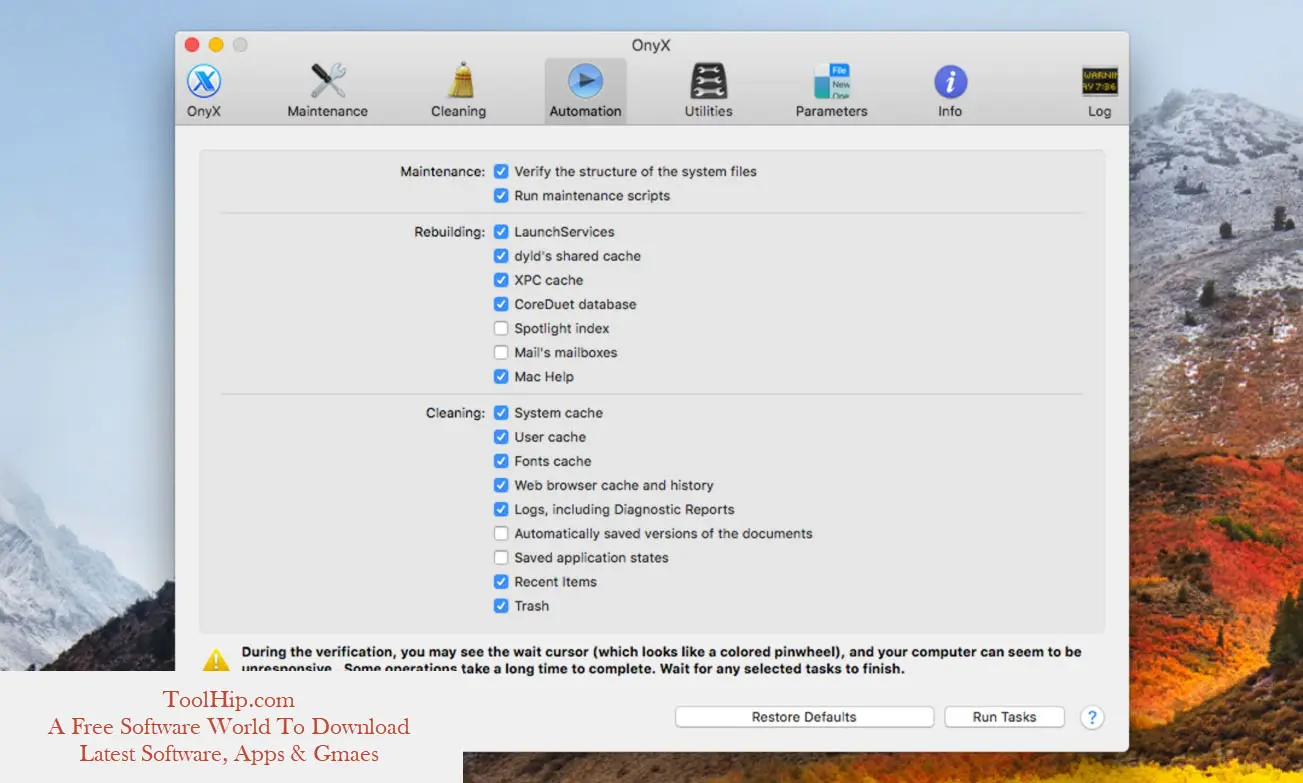Click the yellow warning triangle icon
The image size is (1303, 783).
[x=216, y=660]
